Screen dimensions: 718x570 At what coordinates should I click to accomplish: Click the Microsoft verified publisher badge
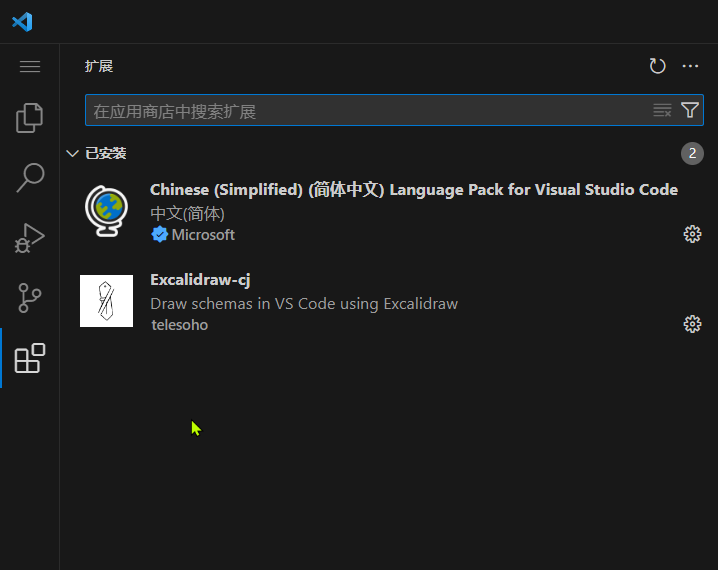(159, 234)
